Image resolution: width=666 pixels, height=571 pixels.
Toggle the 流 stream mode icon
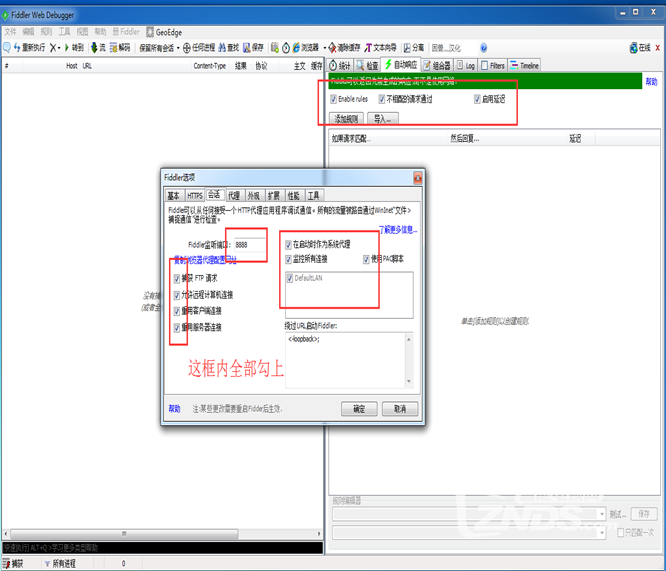(x=94, y=48)
